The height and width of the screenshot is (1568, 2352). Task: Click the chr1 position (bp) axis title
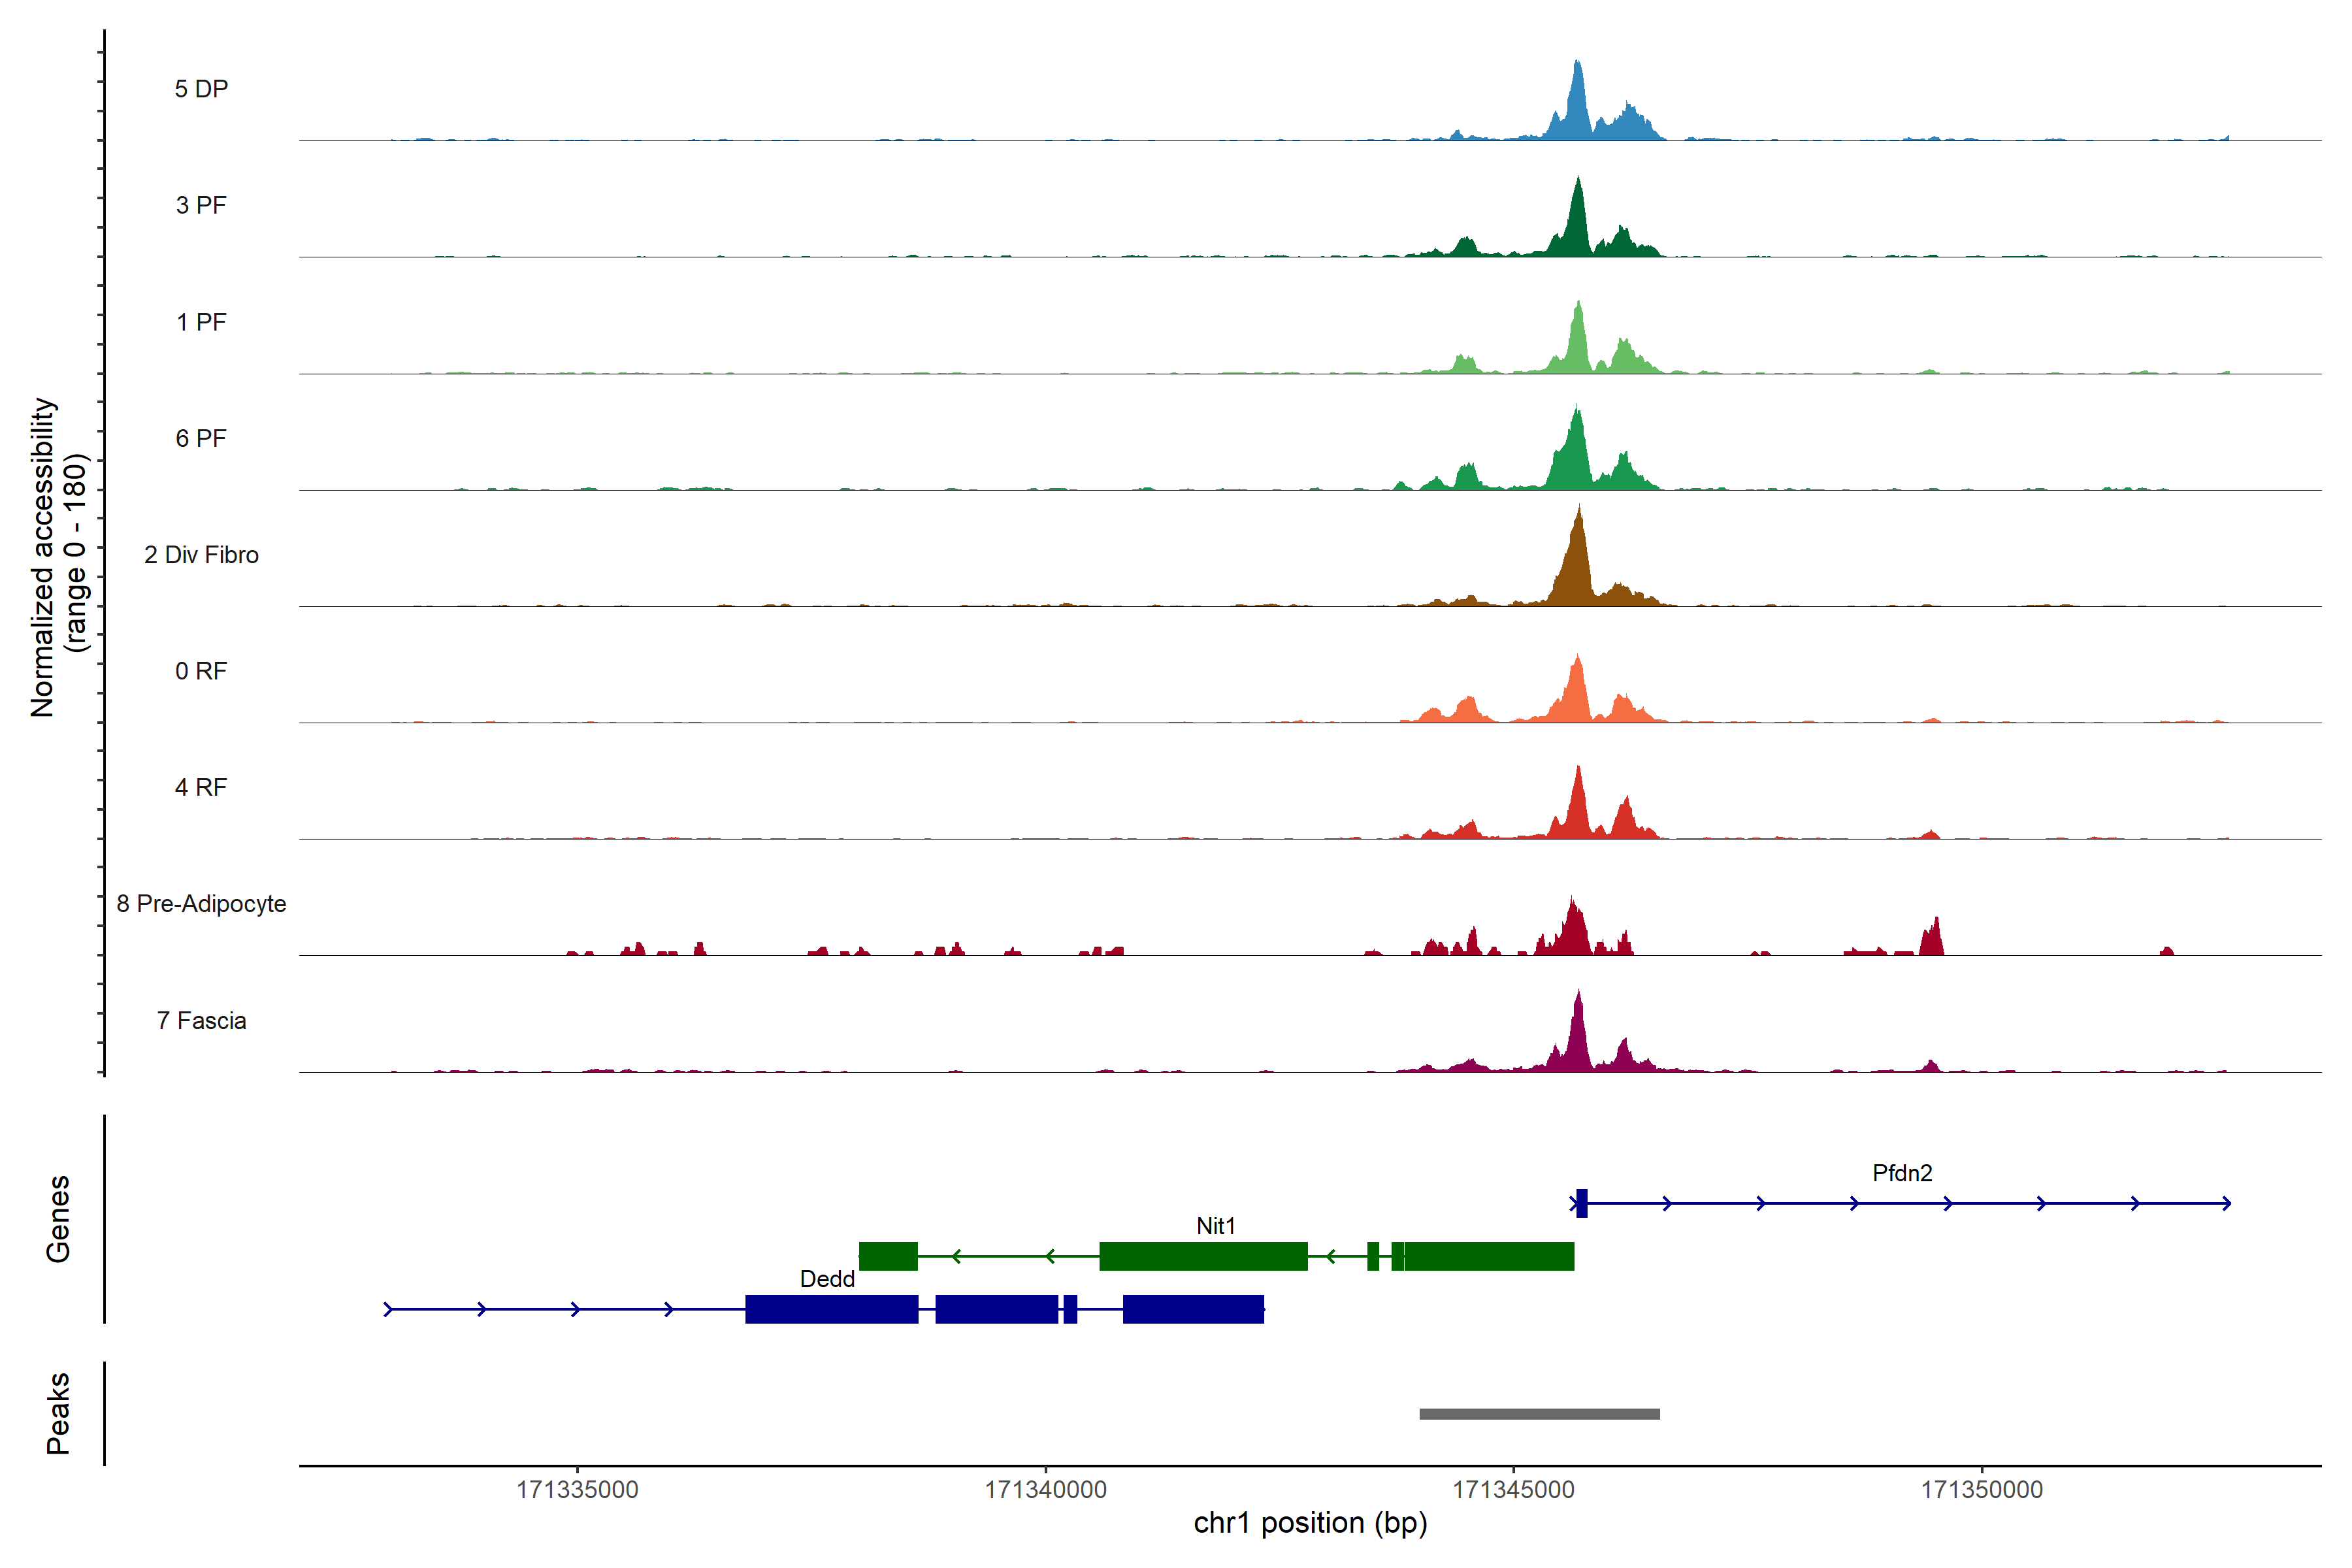(1310, 1523)
